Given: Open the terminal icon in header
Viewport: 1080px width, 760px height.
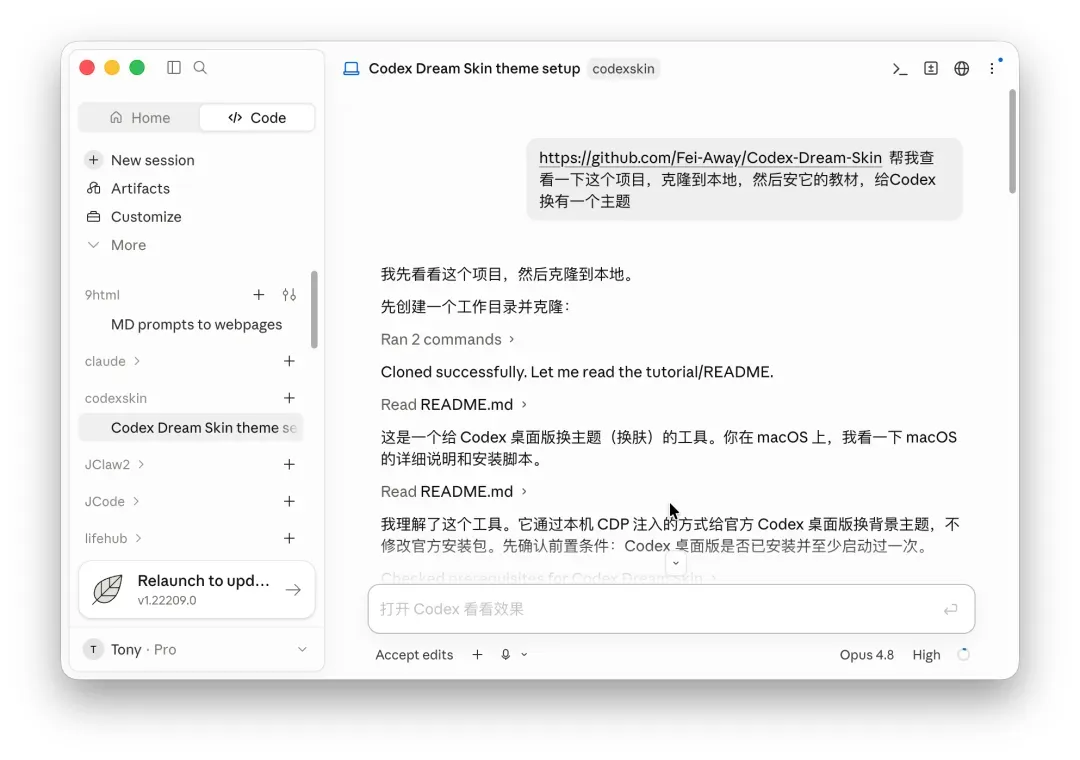Looking at the screenshot, I should pyautogui.click(x=900, y=69).
